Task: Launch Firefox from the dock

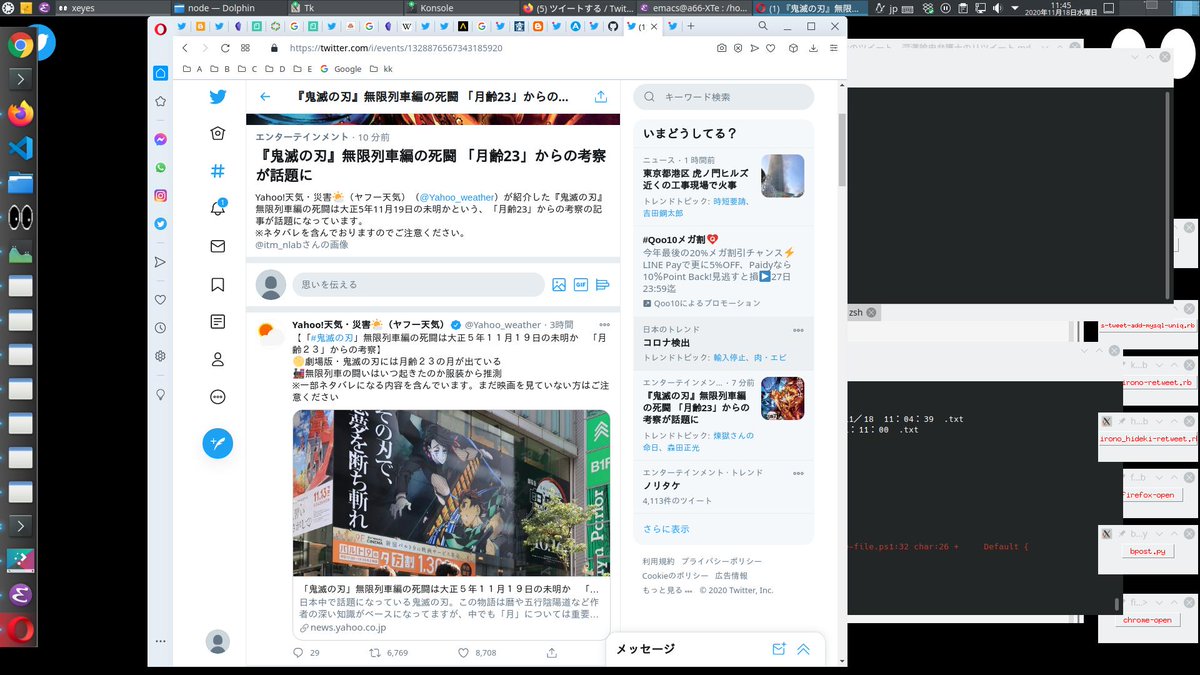Action: (x=20, y=113)
